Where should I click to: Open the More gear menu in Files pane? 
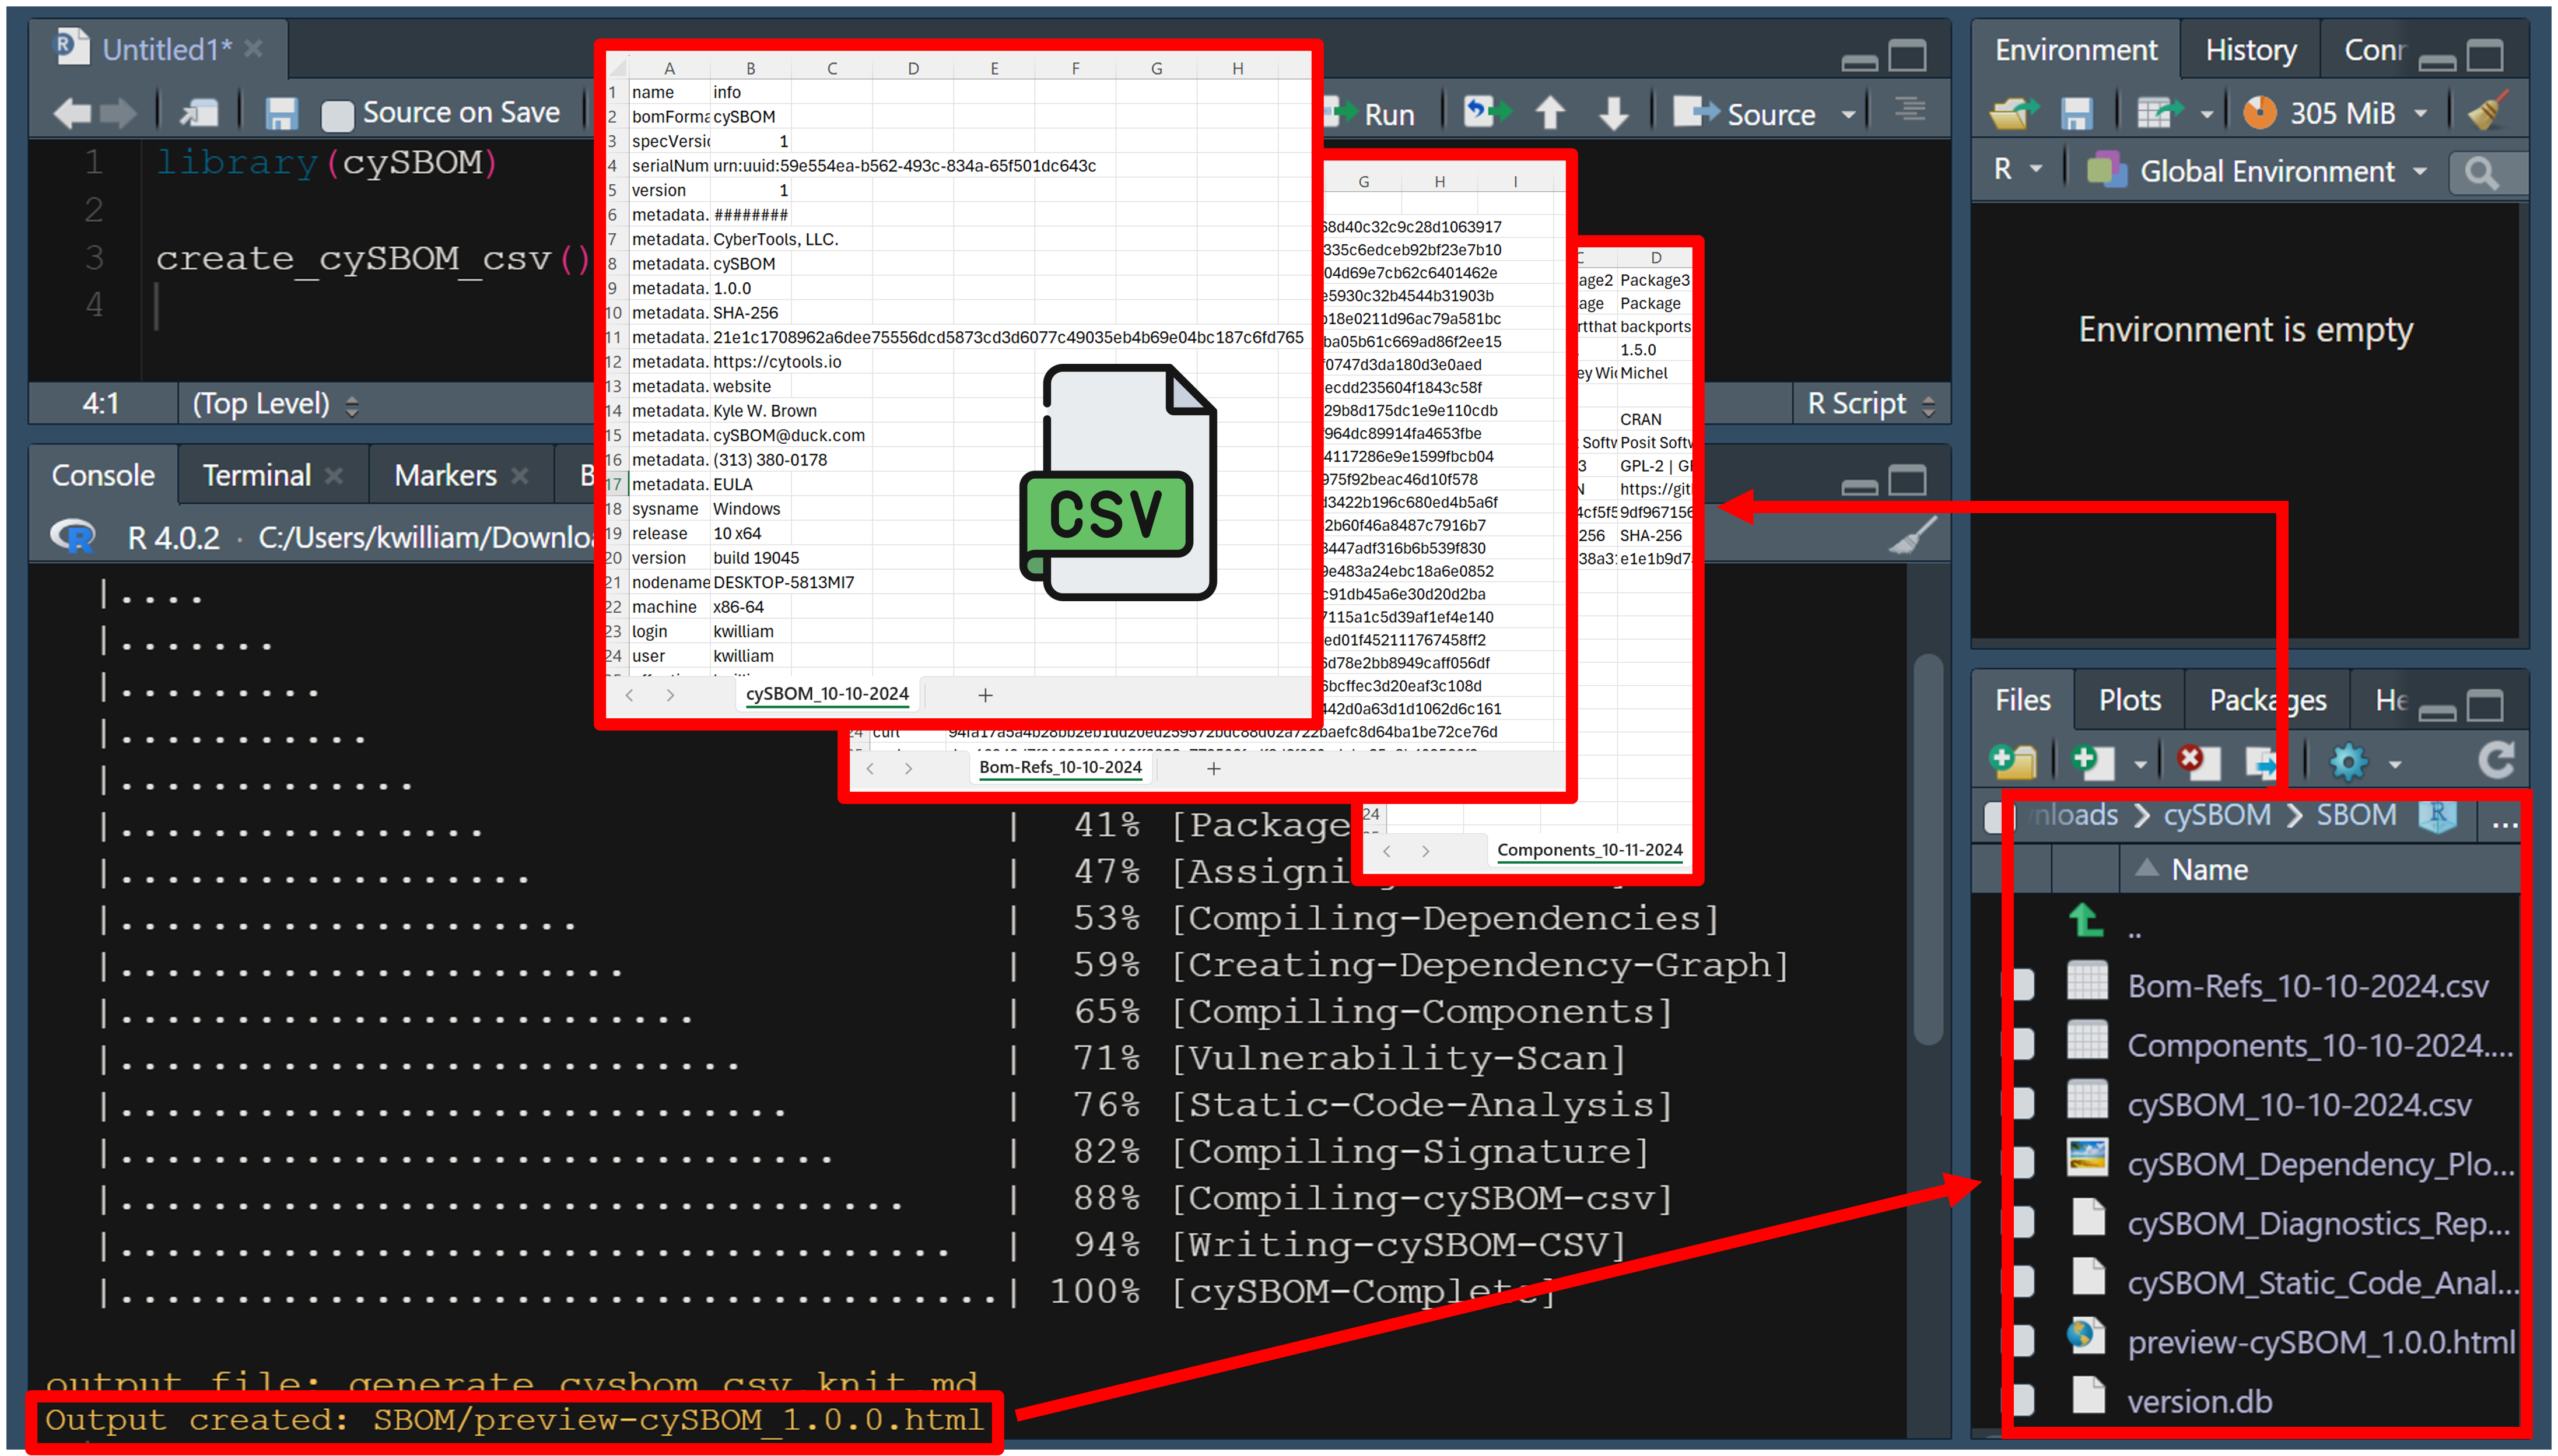[x=2364, y=763]
